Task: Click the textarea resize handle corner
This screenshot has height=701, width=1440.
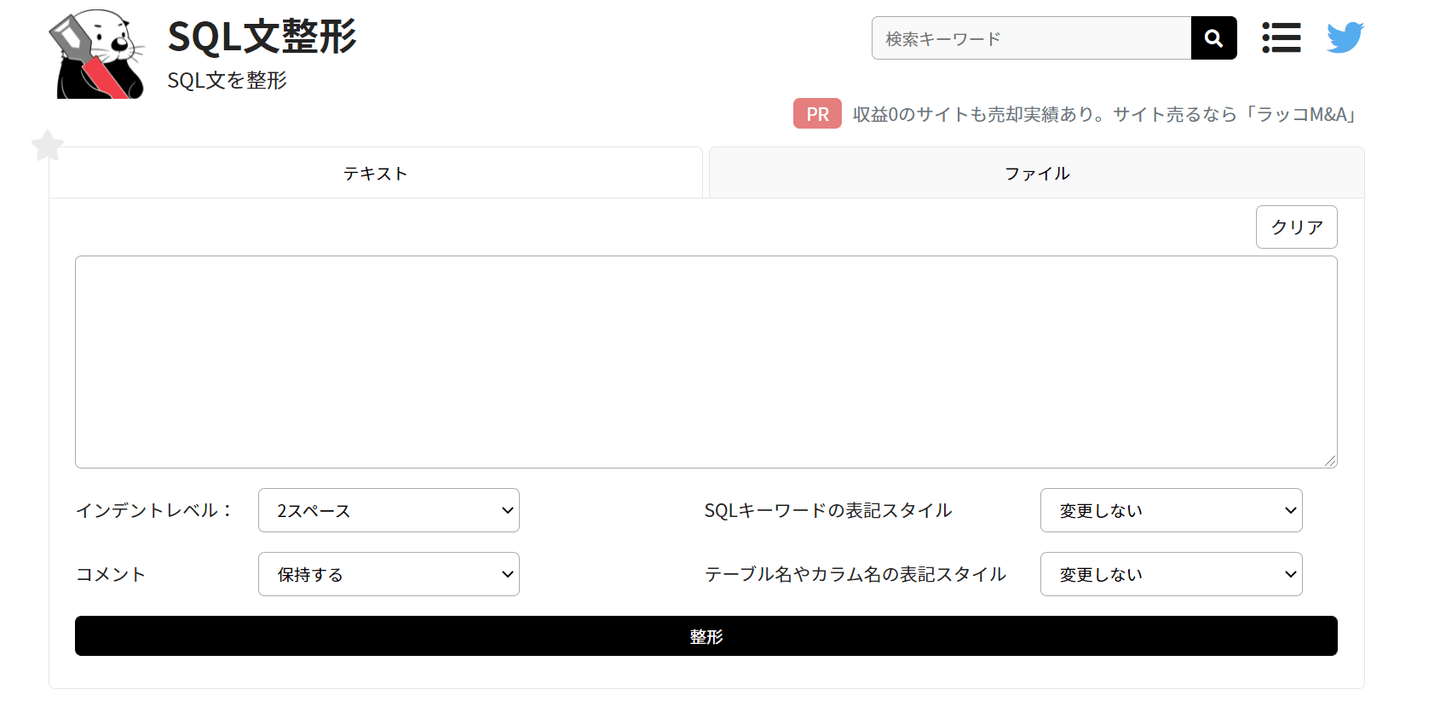Action: pos(1330,461)
